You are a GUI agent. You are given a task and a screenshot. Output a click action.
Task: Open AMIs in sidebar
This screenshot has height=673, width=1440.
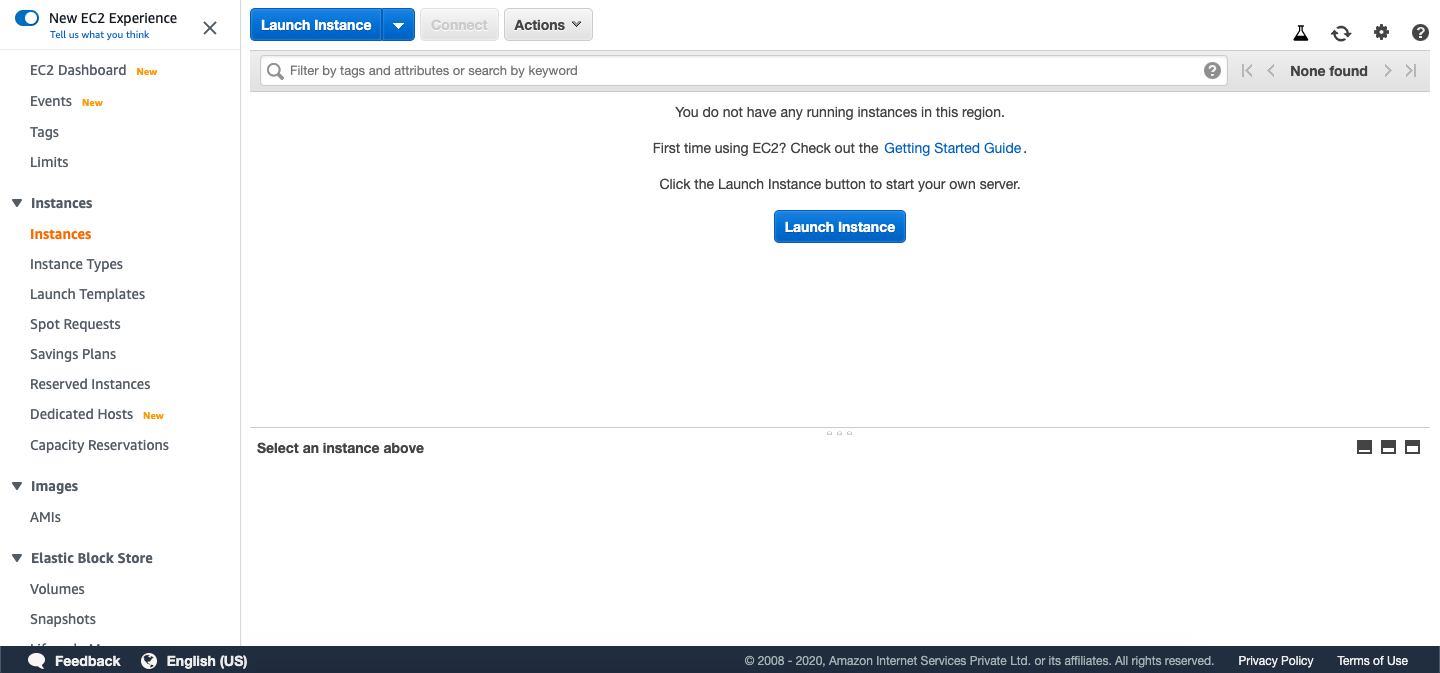[45, 517]
